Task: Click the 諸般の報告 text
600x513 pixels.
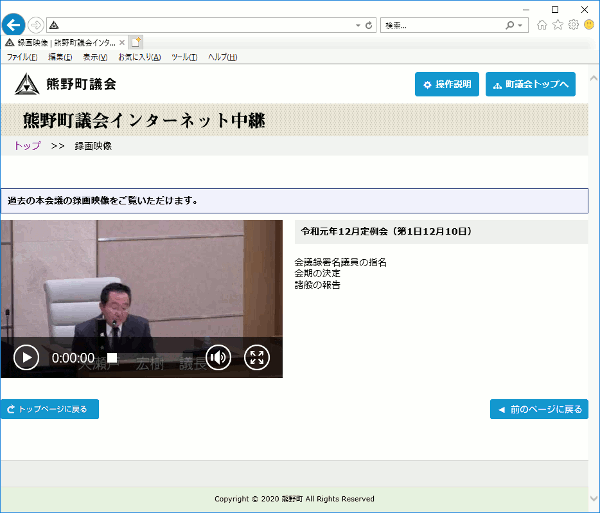Action: click(x=318, y=285)
